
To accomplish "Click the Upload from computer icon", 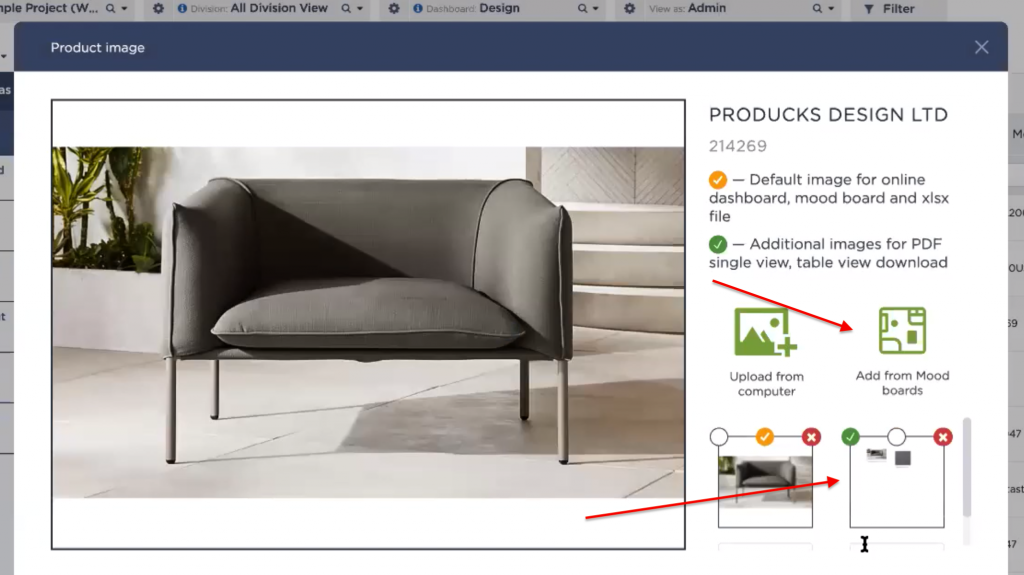I will pyautogui.click(x=765, y=332).
